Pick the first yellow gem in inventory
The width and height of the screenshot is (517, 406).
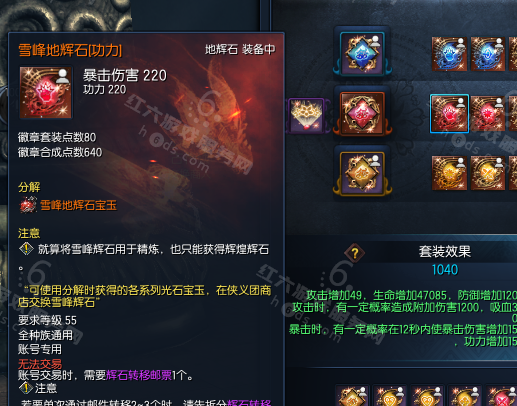pyautogui.click(x=449, y=173)
